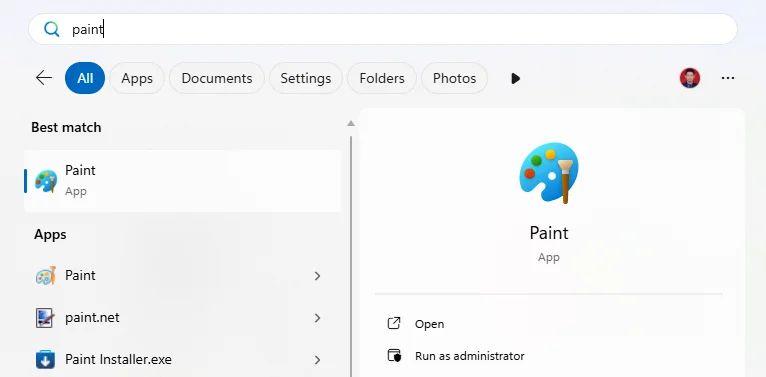Switch to the Apps filter tab

tap(137, 78)
